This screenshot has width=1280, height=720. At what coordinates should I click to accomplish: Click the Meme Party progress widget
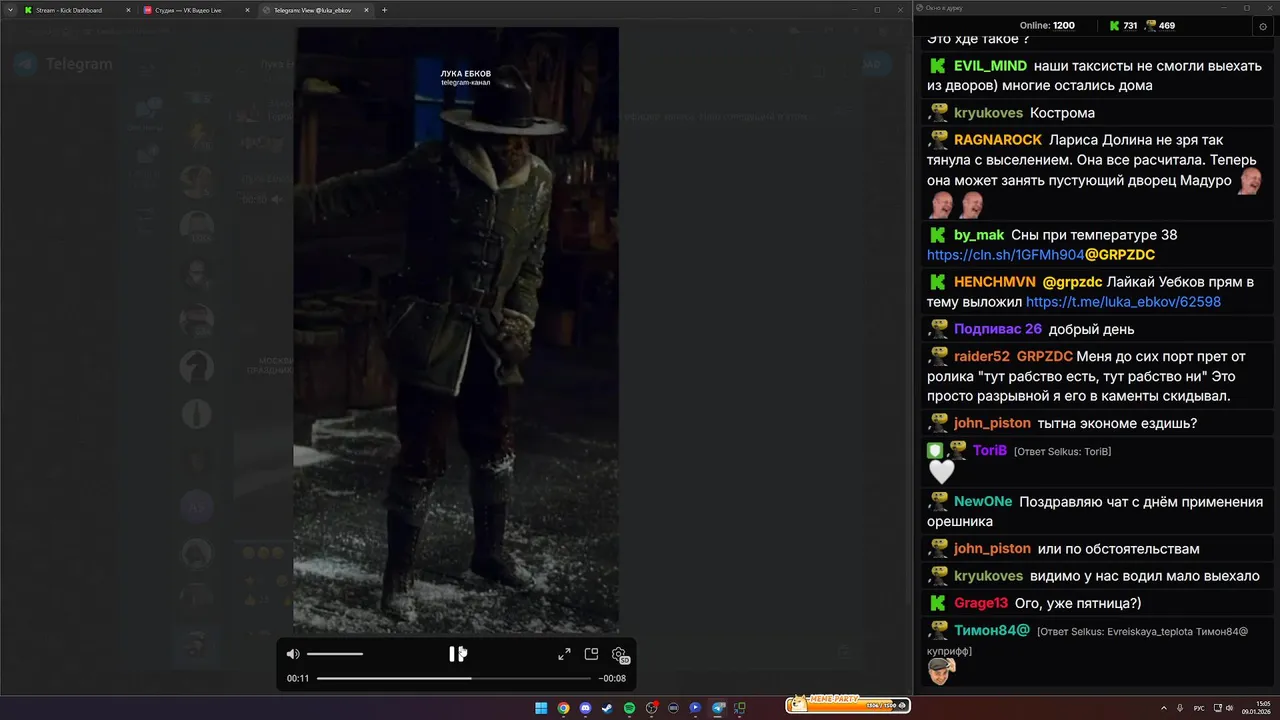pyautogui.click(x=848, y=704)
